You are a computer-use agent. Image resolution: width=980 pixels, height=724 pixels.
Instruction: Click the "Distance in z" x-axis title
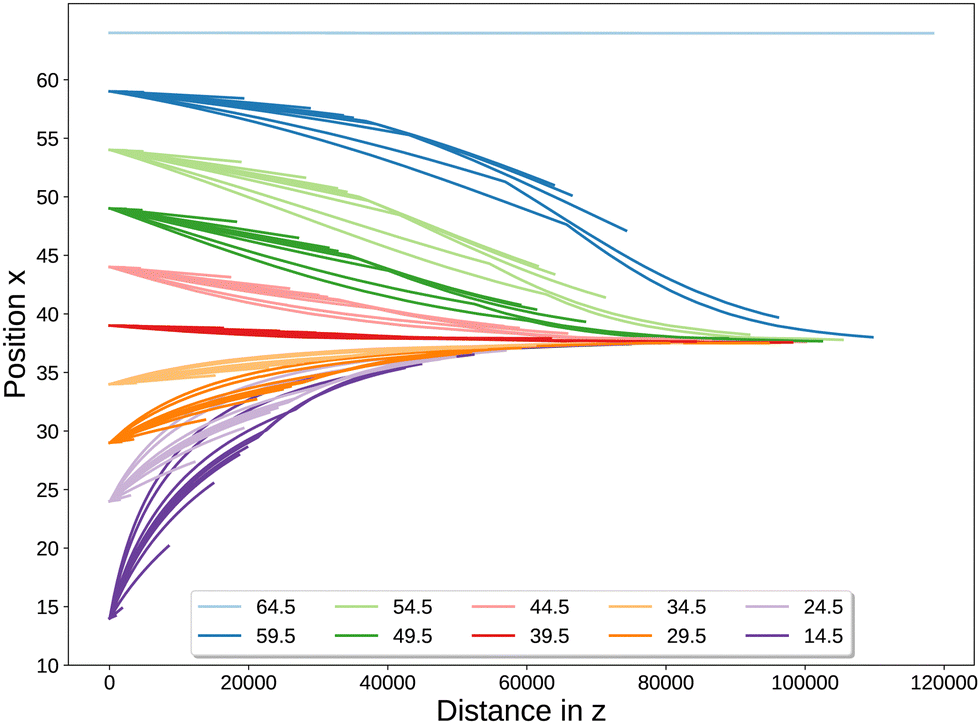[521, 711]
